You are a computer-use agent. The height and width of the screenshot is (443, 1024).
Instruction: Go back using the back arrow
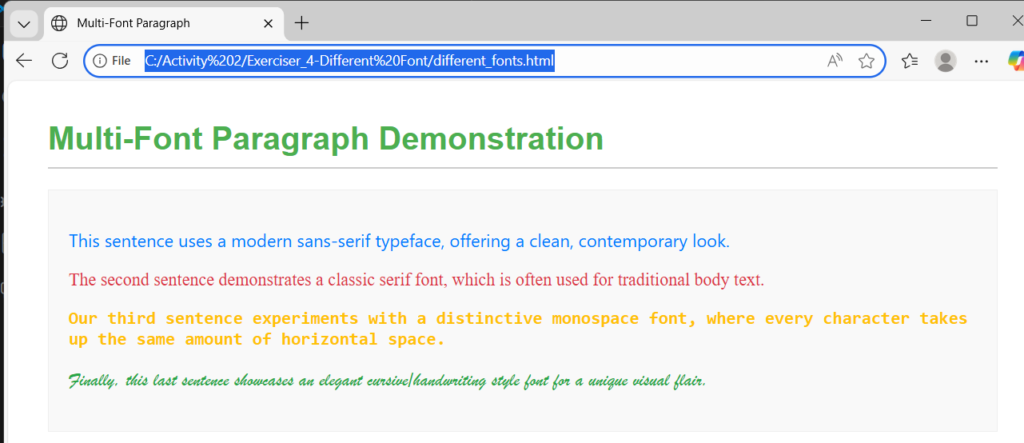[x=24, y=61]
